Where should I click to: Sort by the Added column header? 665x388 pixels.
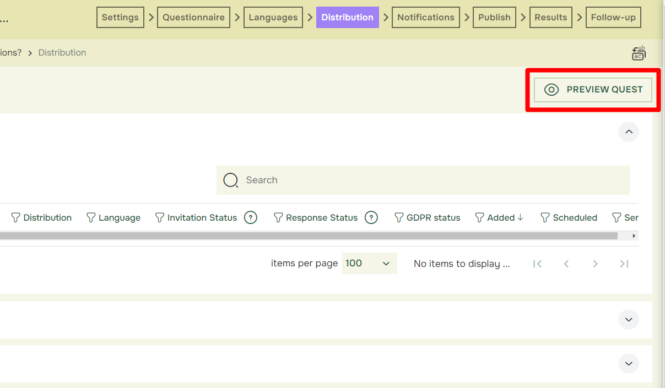pos(505,218)
